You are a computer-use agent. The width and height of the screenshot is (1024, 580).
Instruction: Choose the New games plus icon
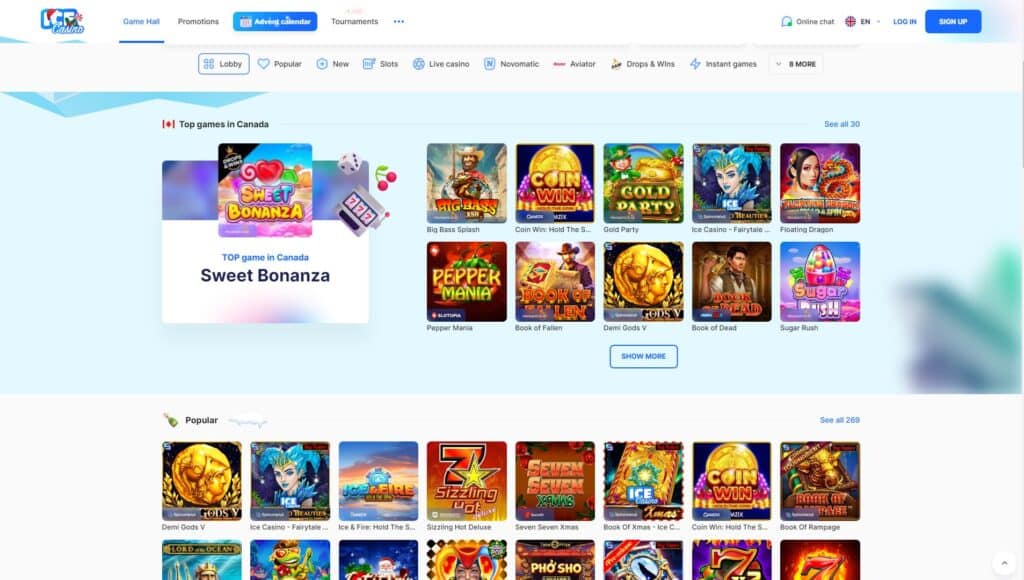pos(322,64)
